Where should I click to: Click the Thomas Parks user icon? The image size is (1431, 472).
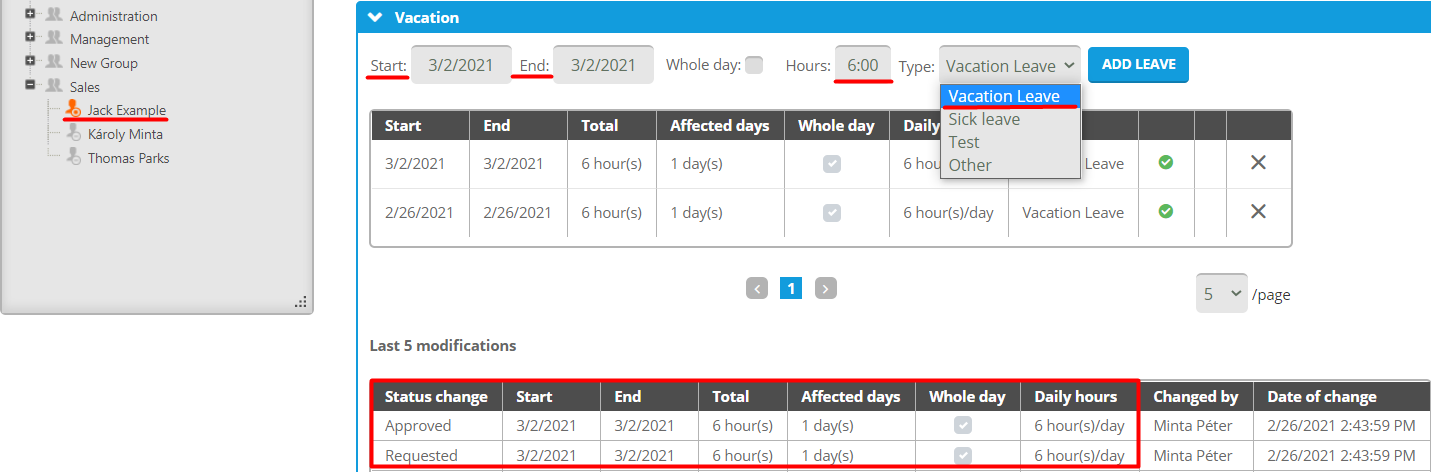[x=73, y=158]
